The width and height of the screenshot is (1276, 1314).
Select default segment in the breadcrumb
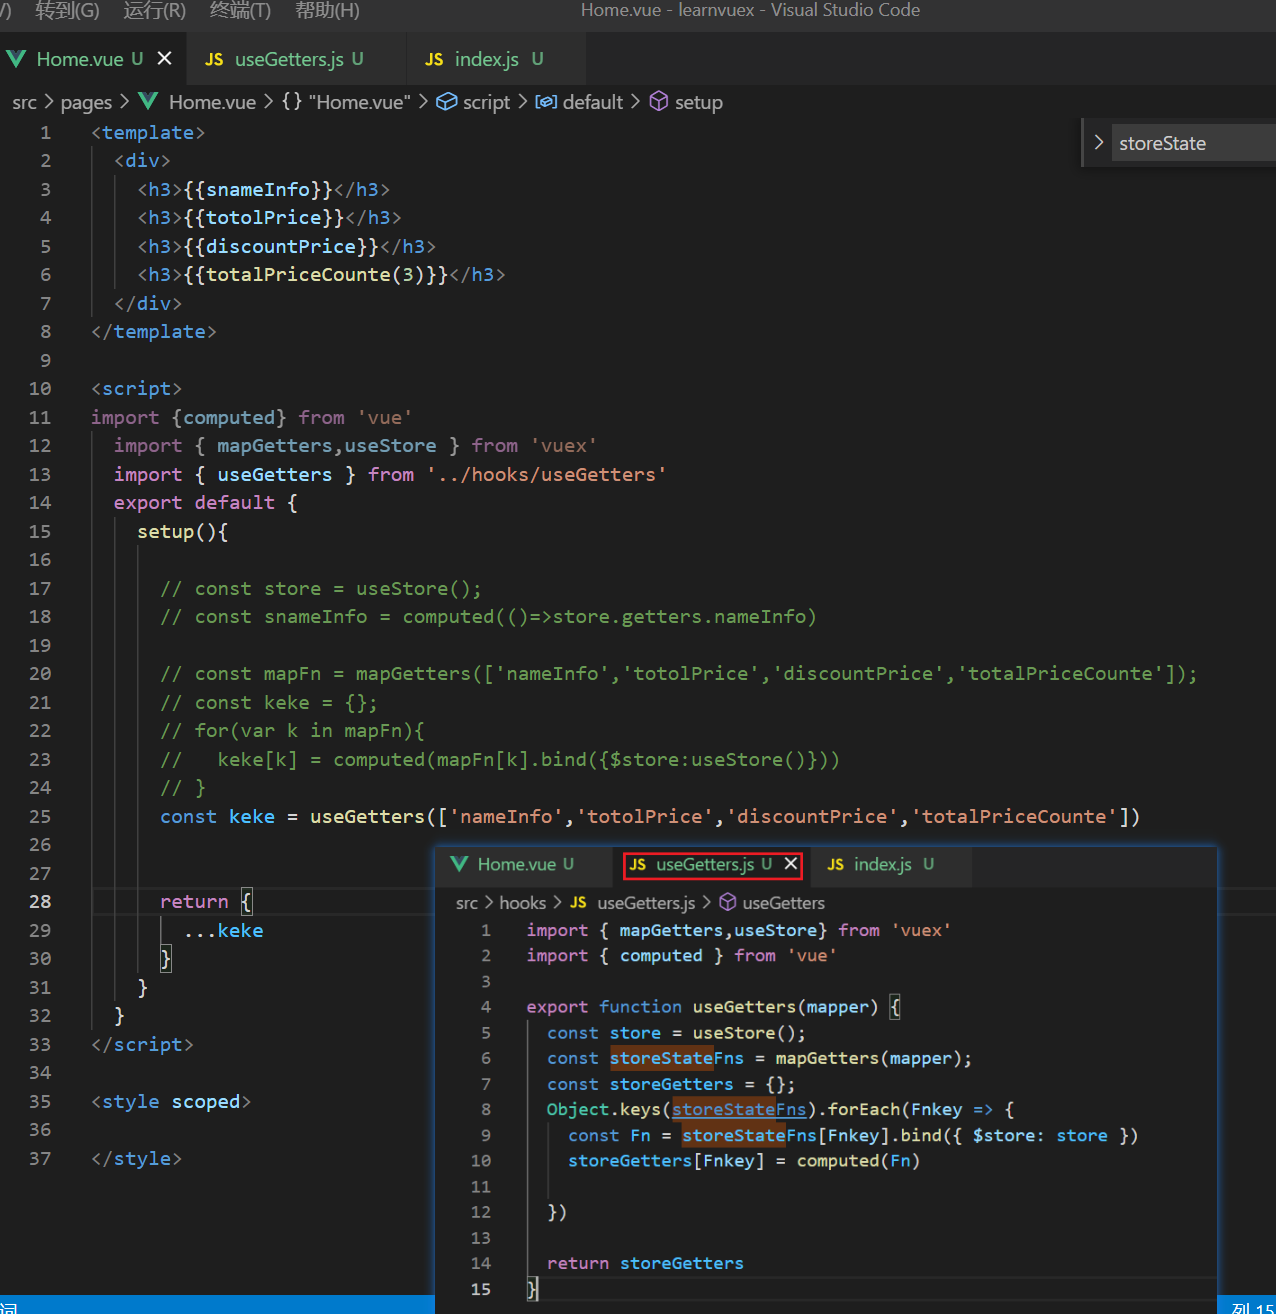pyautogui.click(x=593, y=102)
